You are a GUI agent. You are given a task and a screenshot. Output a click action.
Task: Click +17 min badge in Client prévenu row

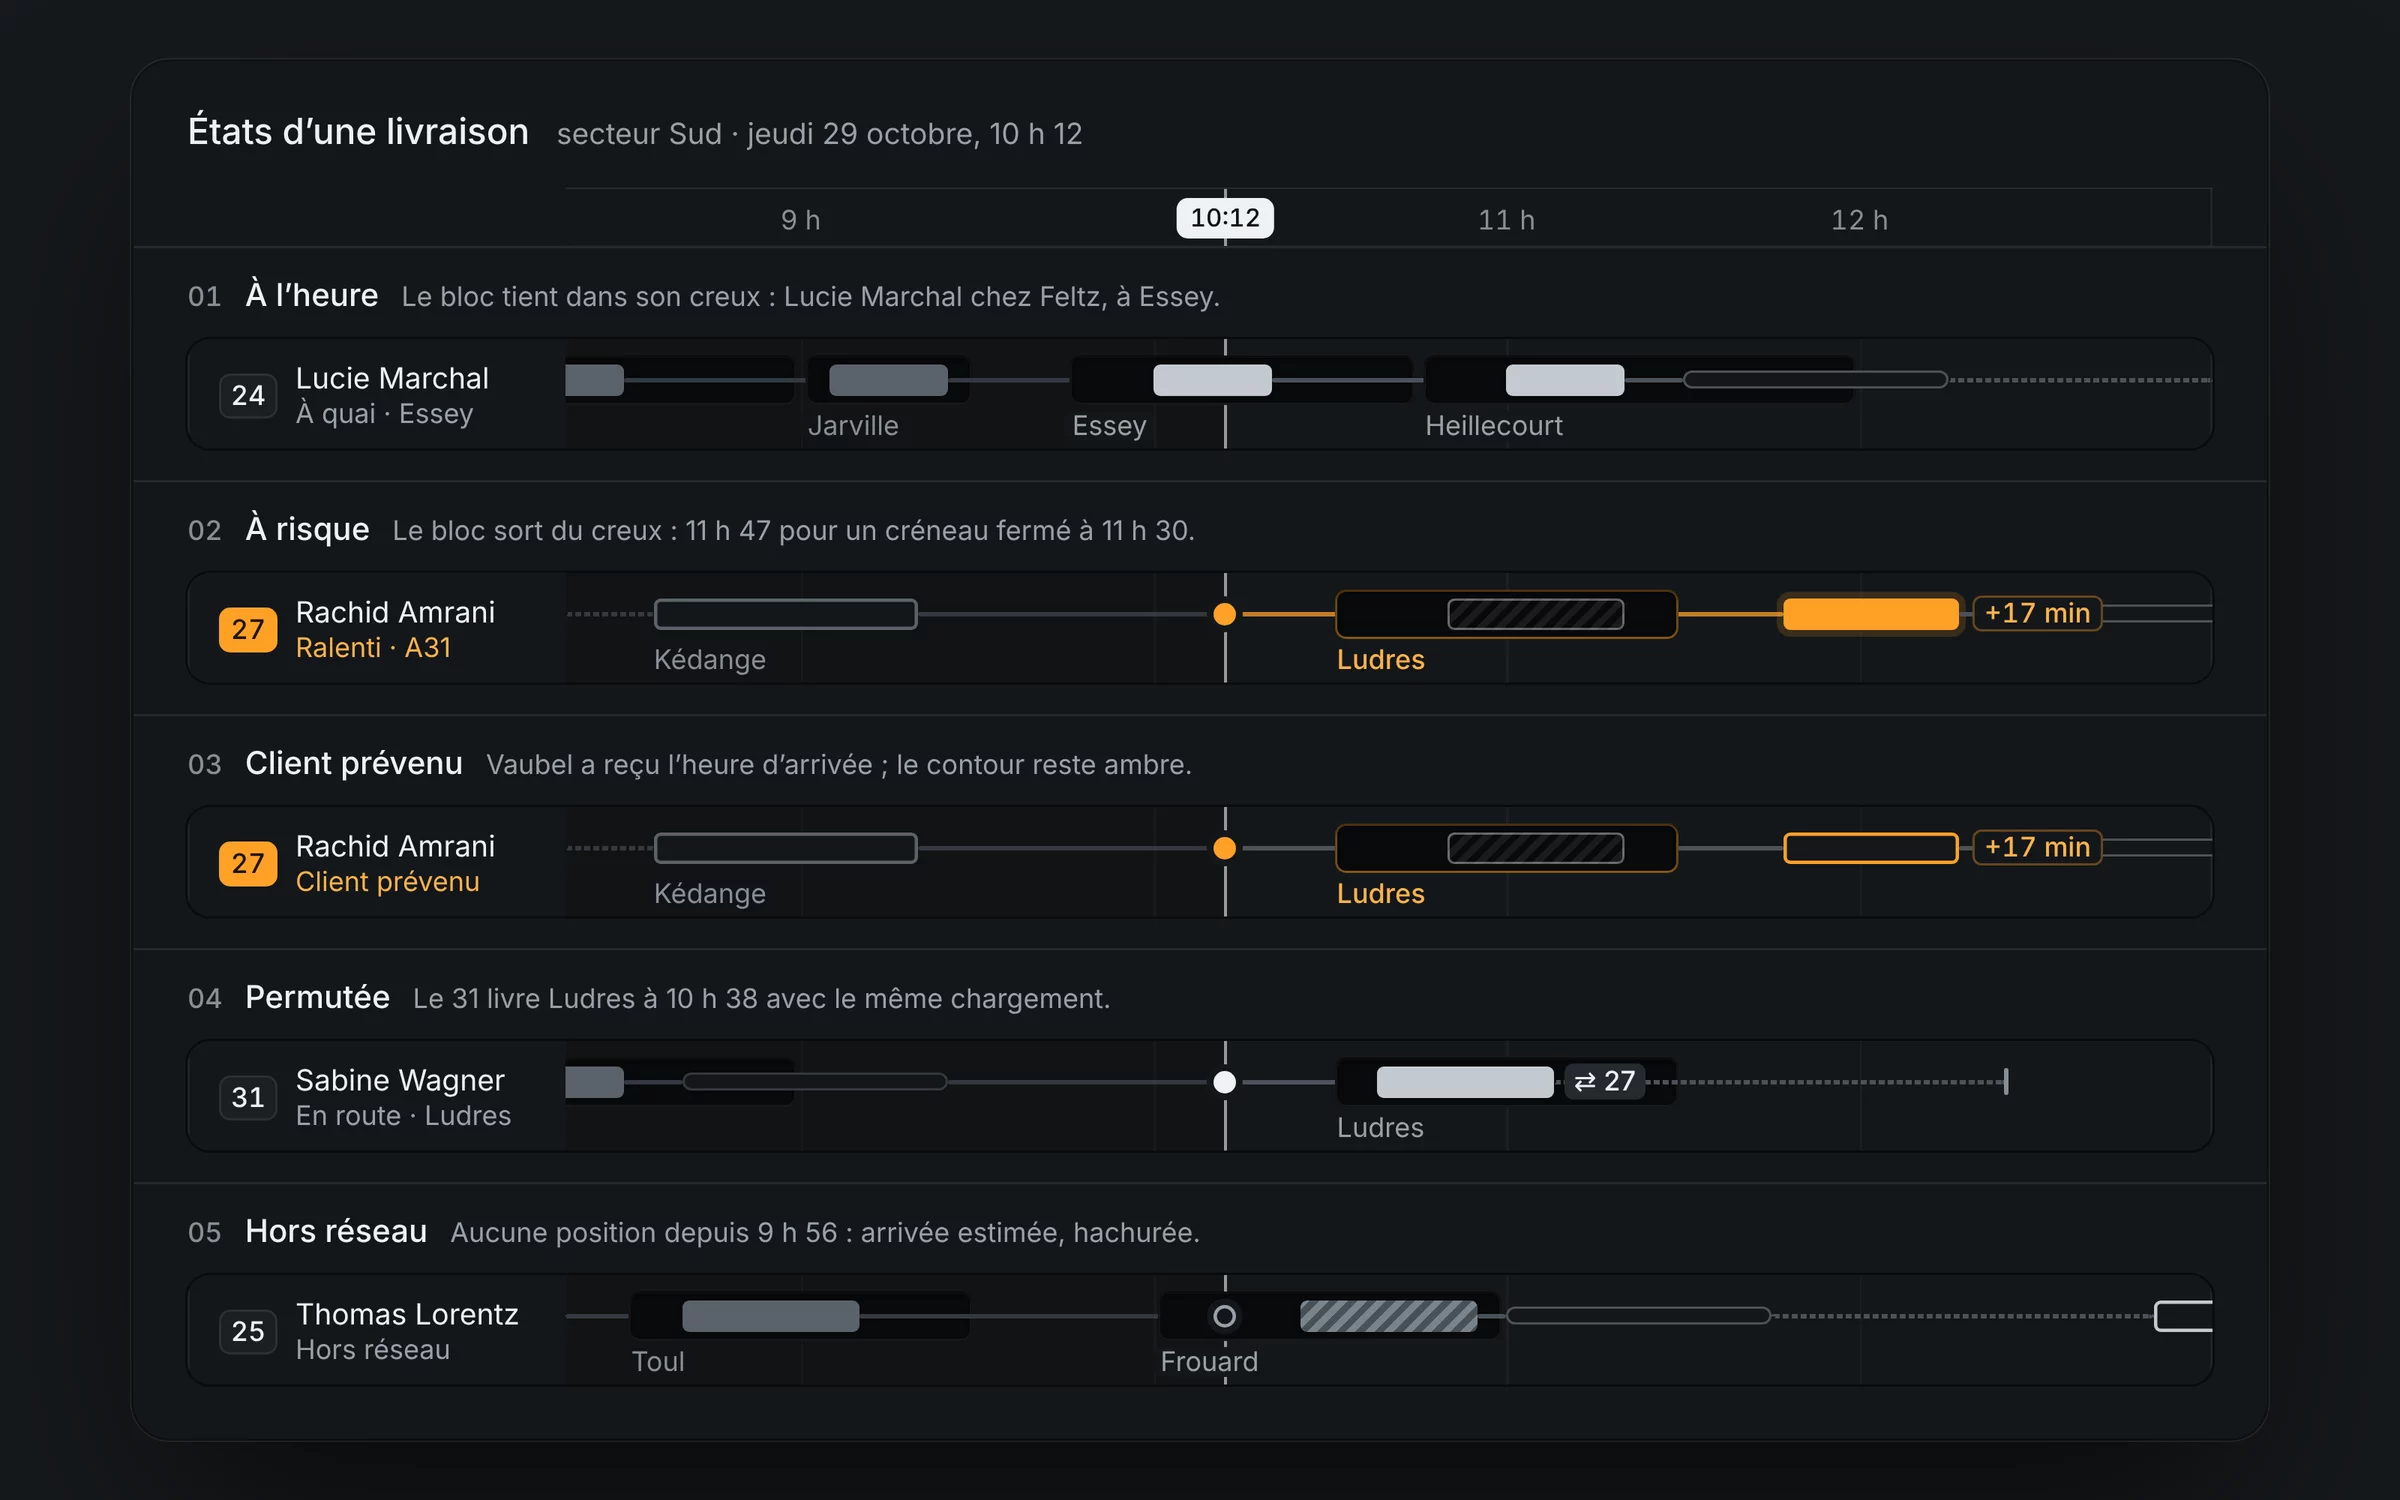[x=2037, y=847]
